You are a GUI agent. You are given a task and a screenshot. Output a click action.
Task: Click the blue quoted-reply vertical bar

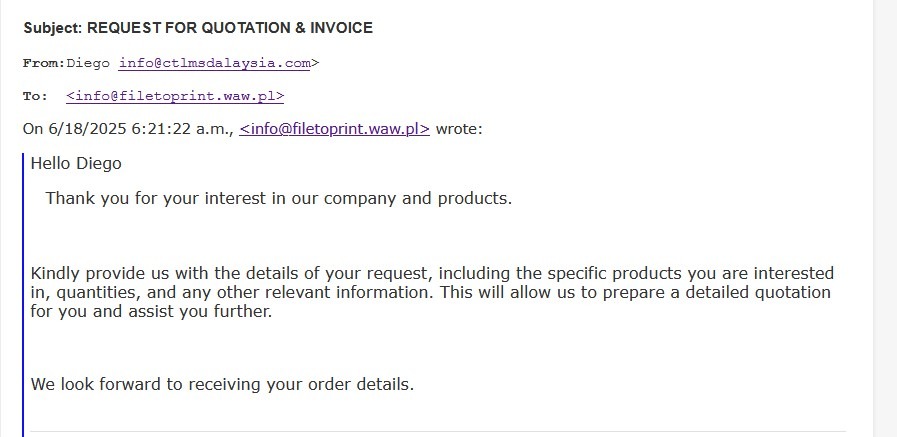(23, 295)
